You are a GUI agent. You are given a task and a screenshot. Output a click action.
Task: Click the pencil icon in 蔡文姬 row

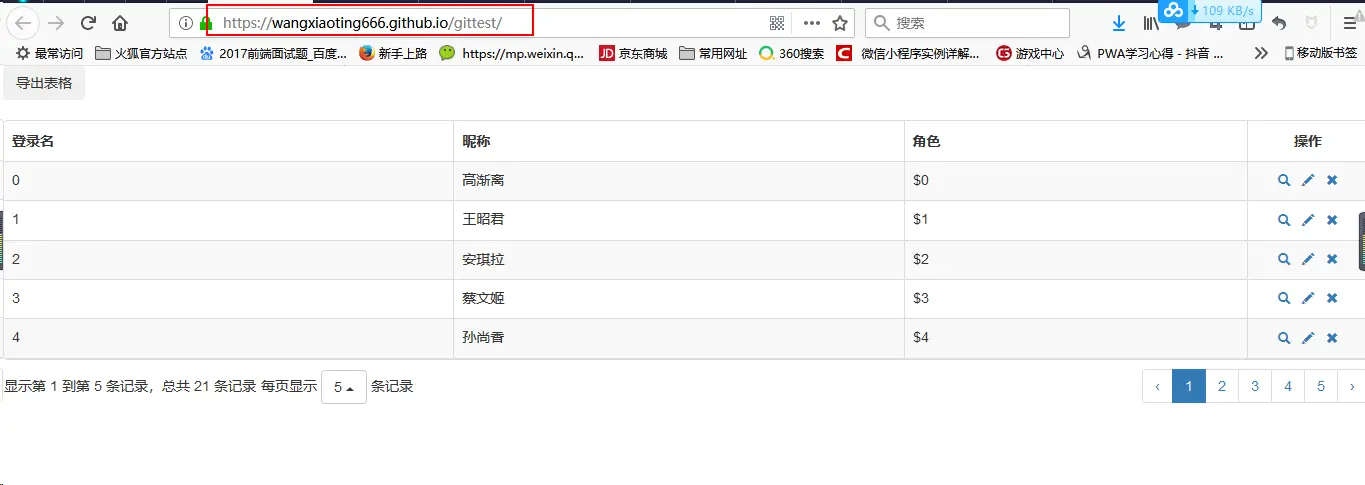click(1308, 298)
